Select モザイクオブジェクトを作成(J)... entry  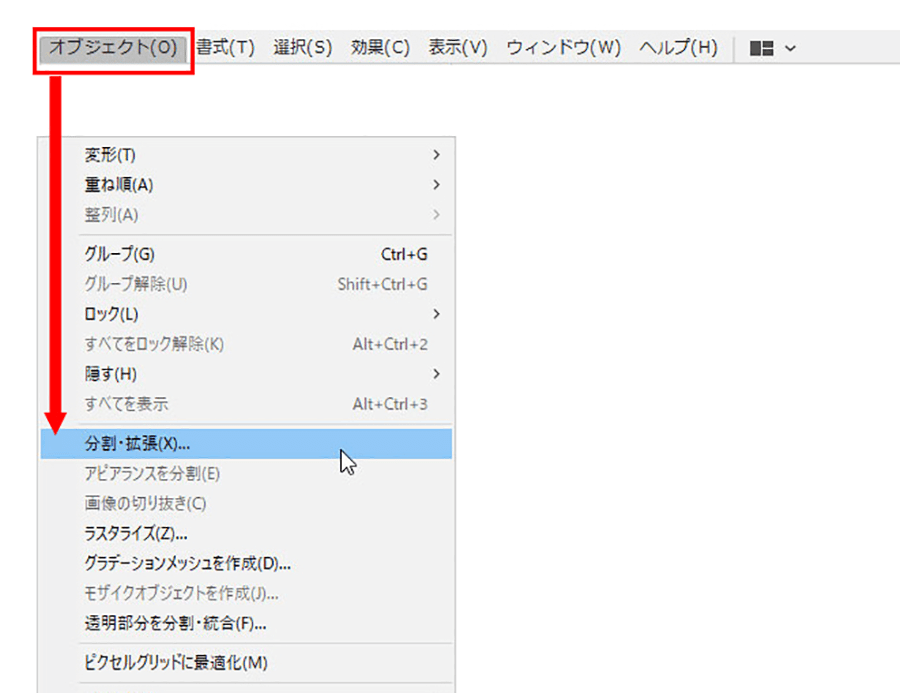[x=246, y=593]
